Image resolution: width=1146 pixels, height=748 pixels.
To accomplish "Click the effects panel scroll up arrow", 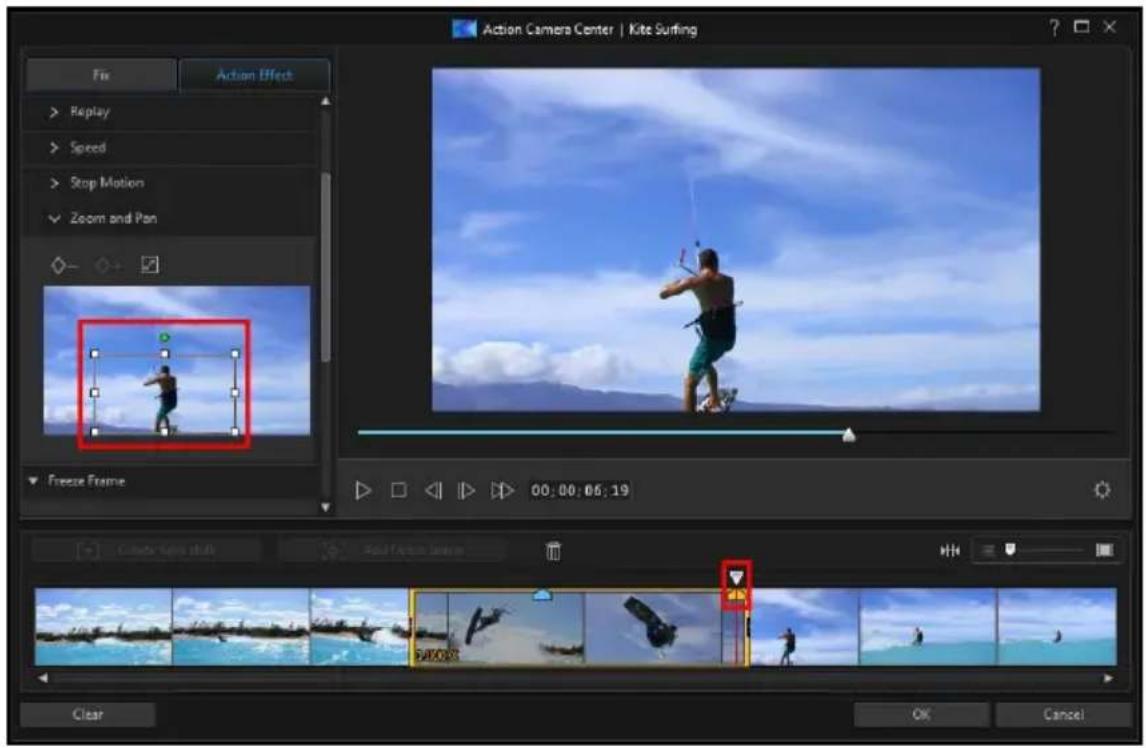I will [x=325, y=102].
